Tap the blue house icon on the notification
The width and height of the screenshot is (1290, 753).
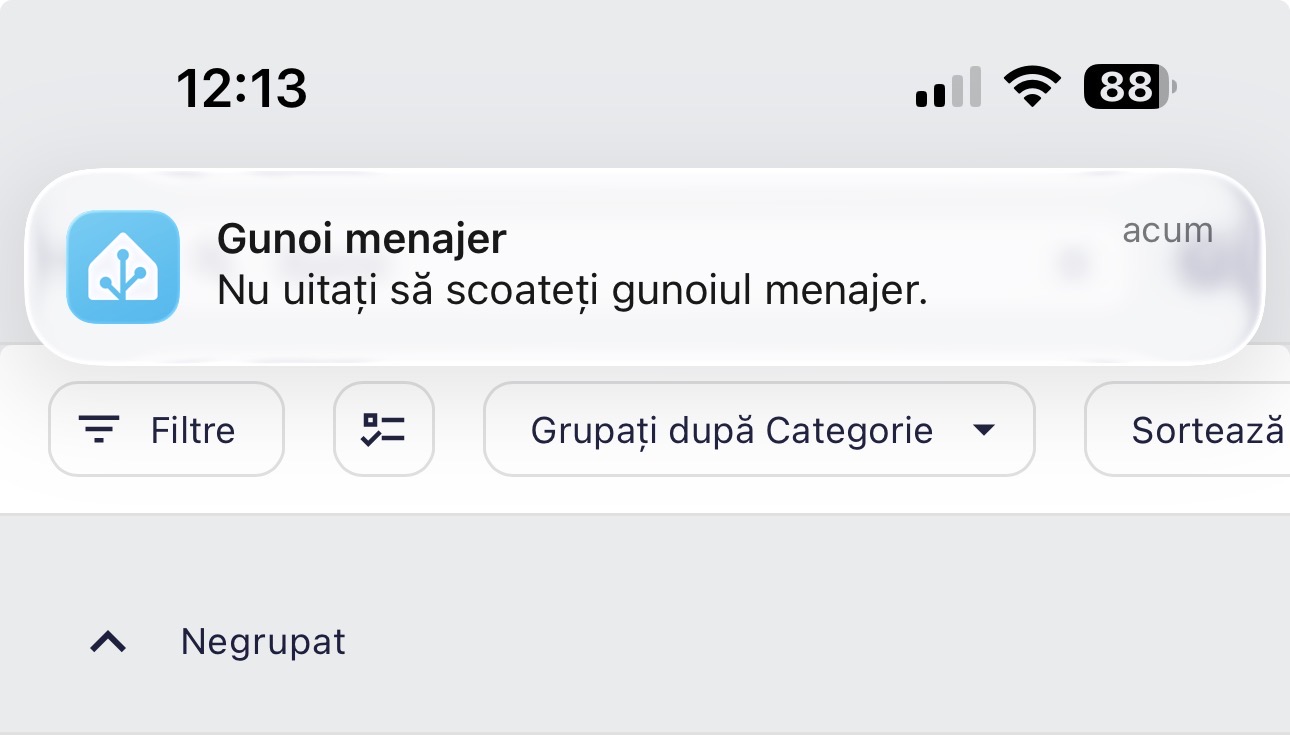click(x=122, y=266)
